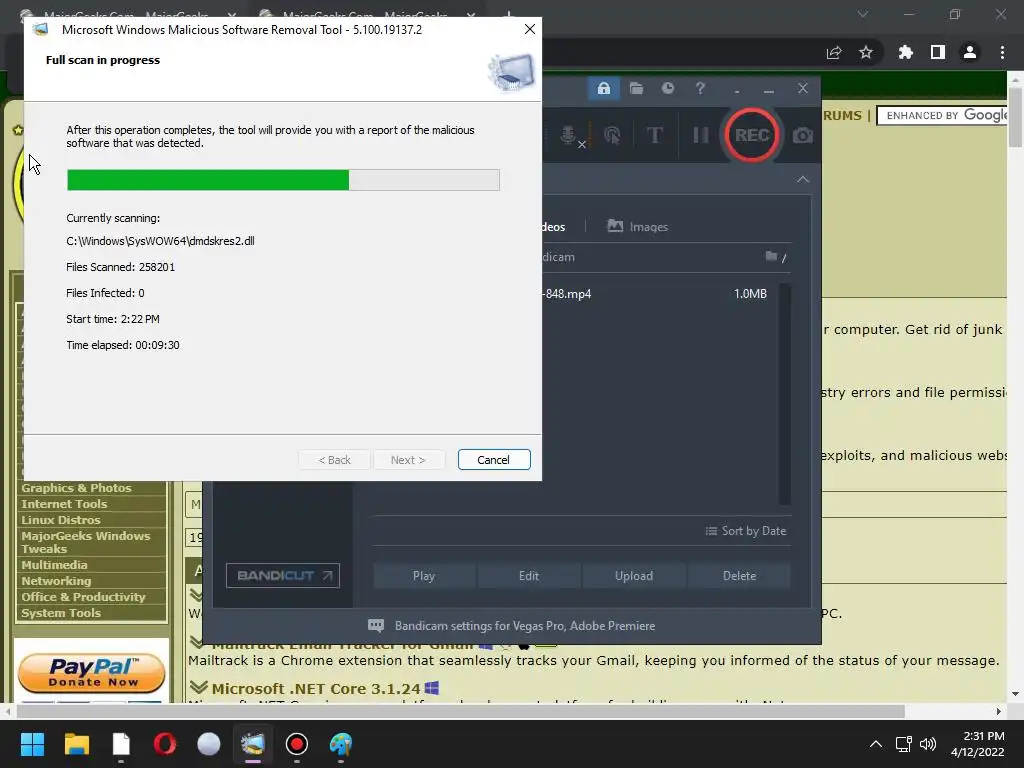Screen dimensions: 1024x768
Task: Open the network tray icon
Action: (x=904, y=744)
